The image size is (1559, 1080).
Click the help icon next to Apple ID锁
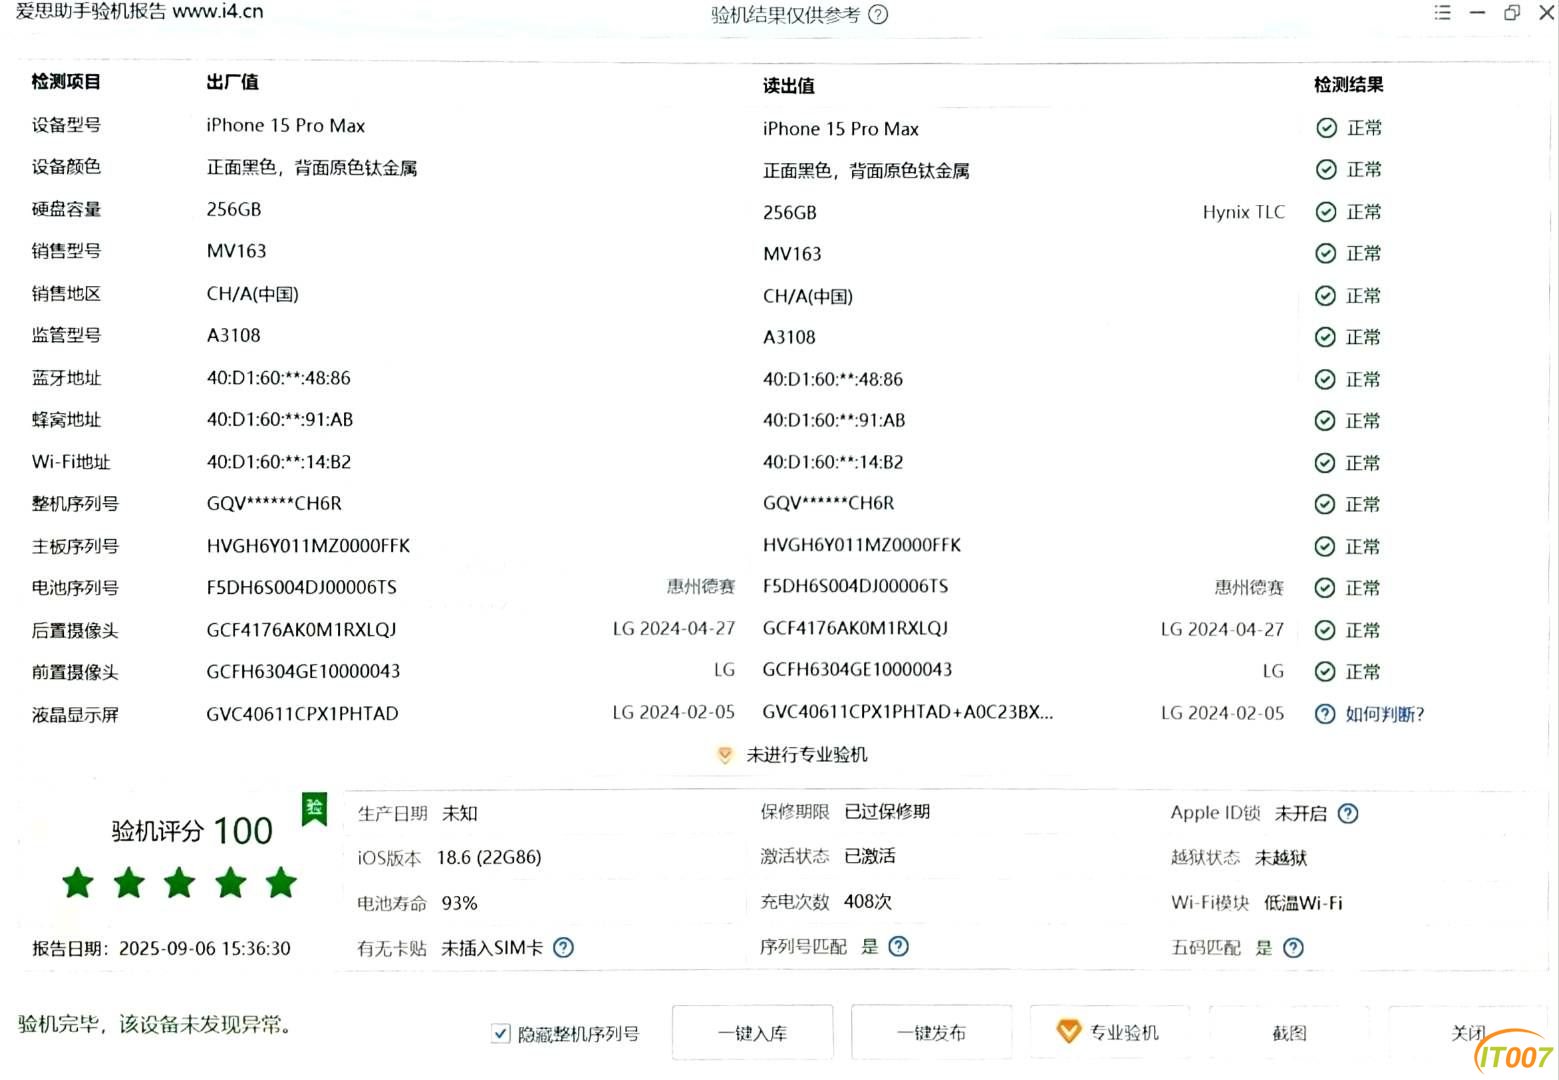point(1348,814)
